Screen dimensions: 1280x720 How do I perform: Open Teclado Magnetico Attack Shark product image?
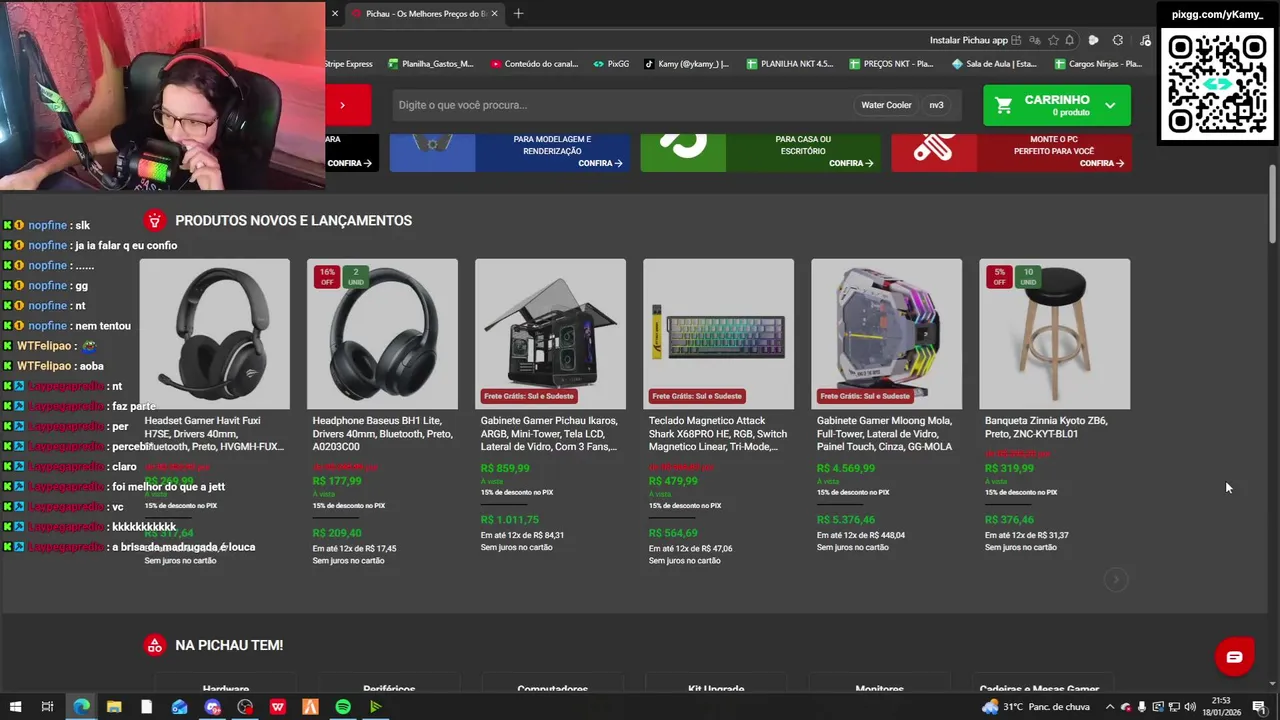coord(718,334)
